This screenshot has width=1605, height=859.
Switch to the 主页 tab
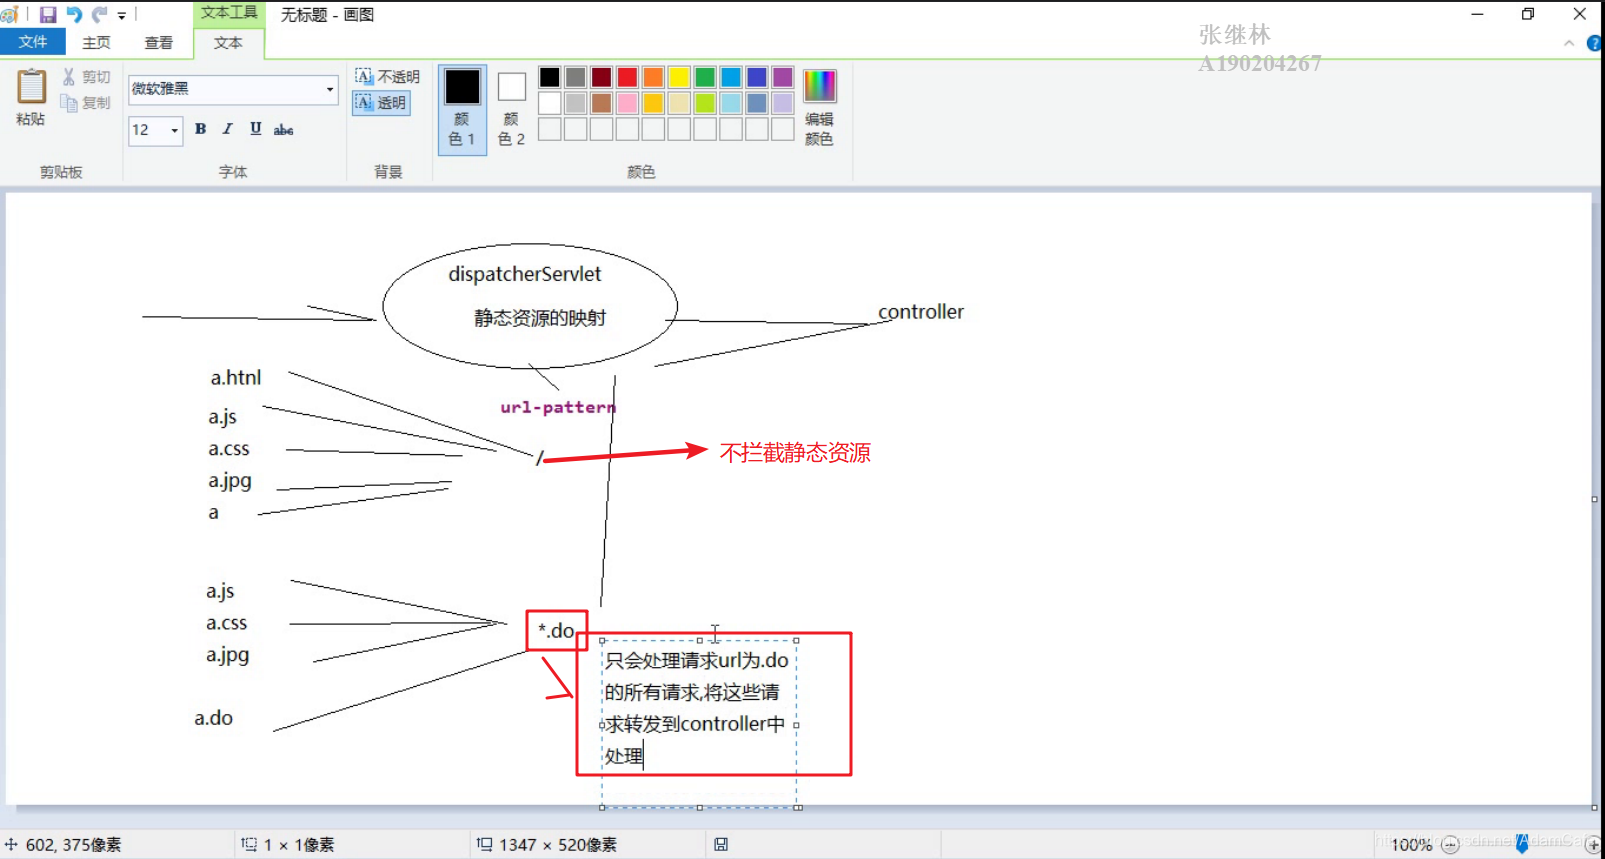click(x=97, y=43)
